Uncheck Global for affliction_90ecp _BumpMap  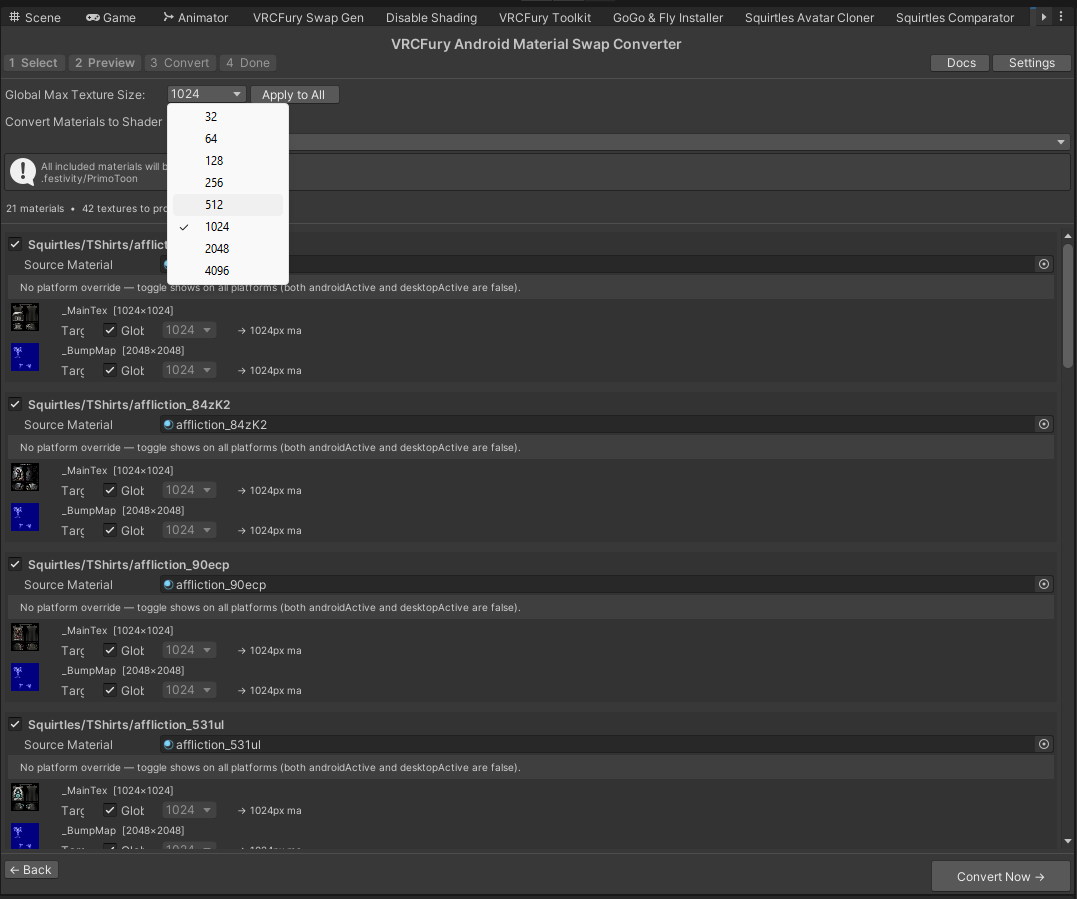click(x=110, y=690)
